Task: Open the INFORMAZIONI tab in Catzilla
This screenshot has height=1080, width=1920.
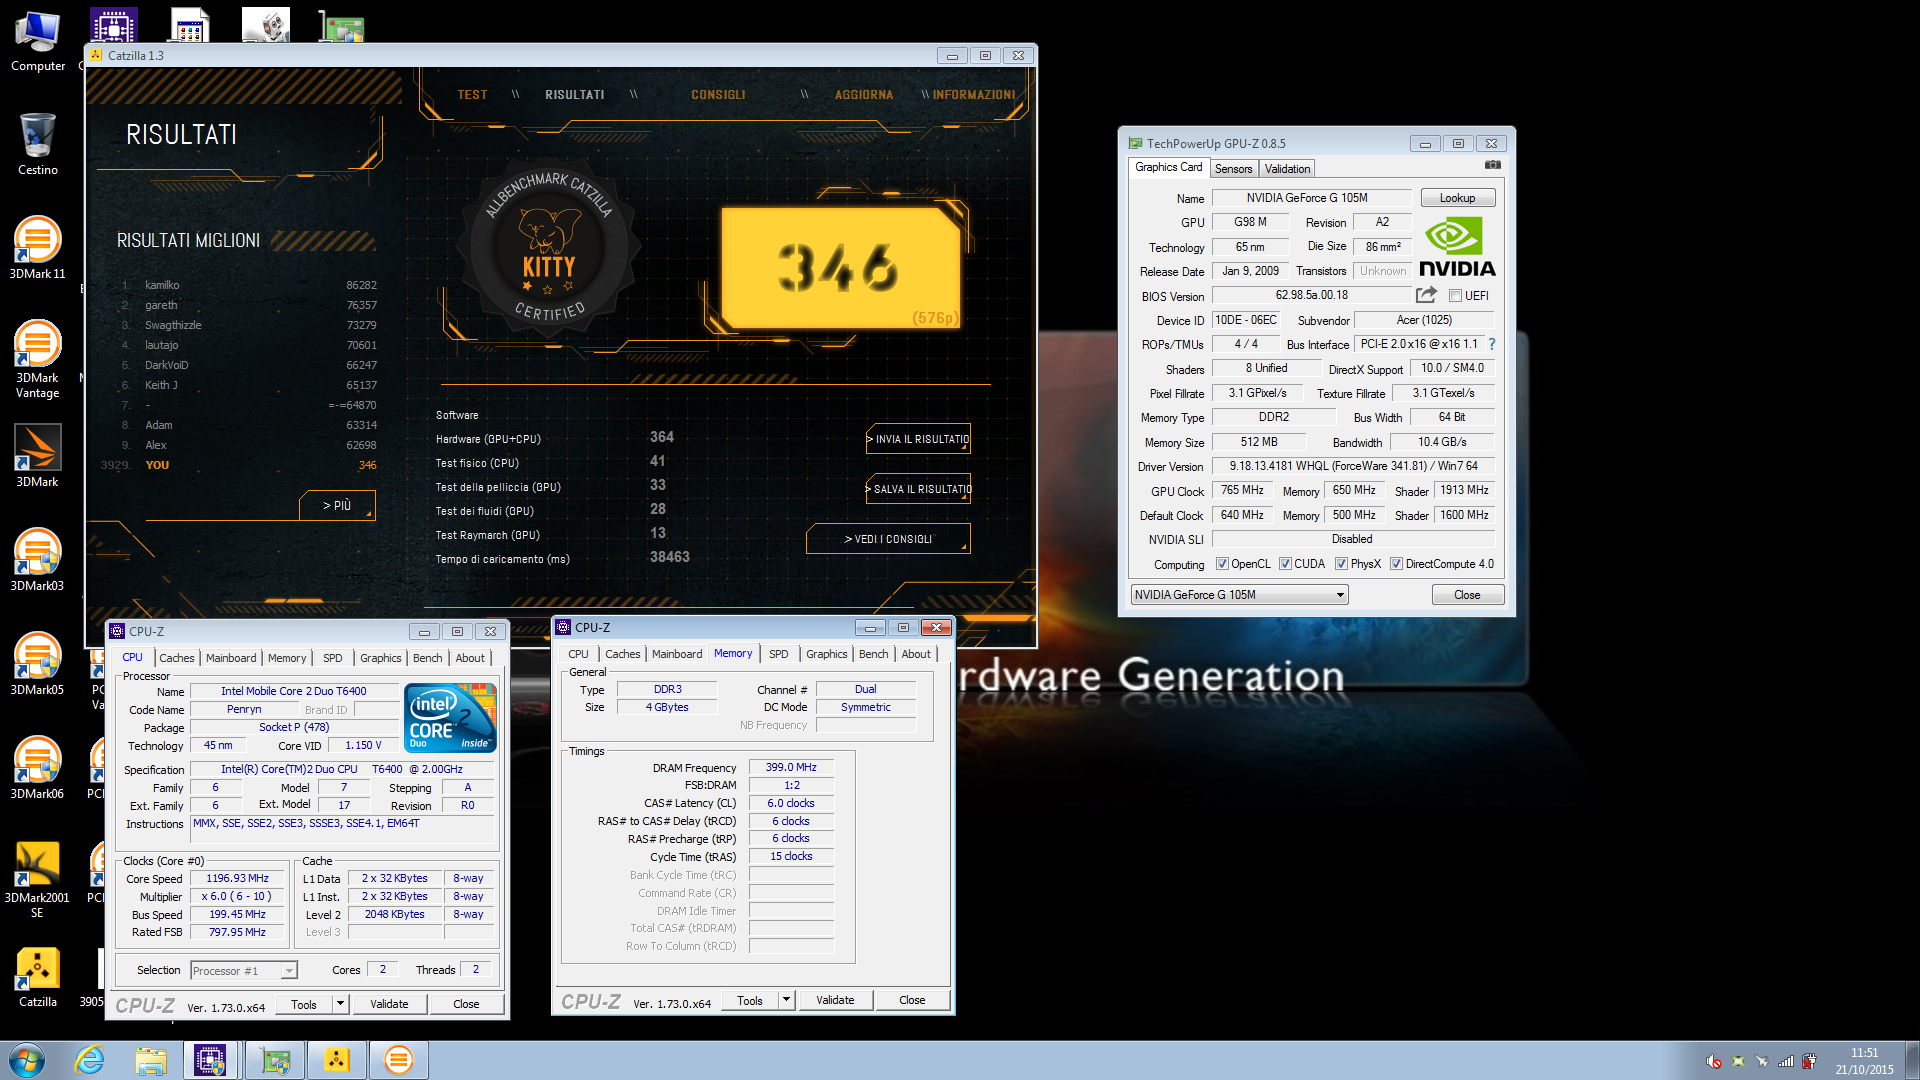Action: click(973, 95)
